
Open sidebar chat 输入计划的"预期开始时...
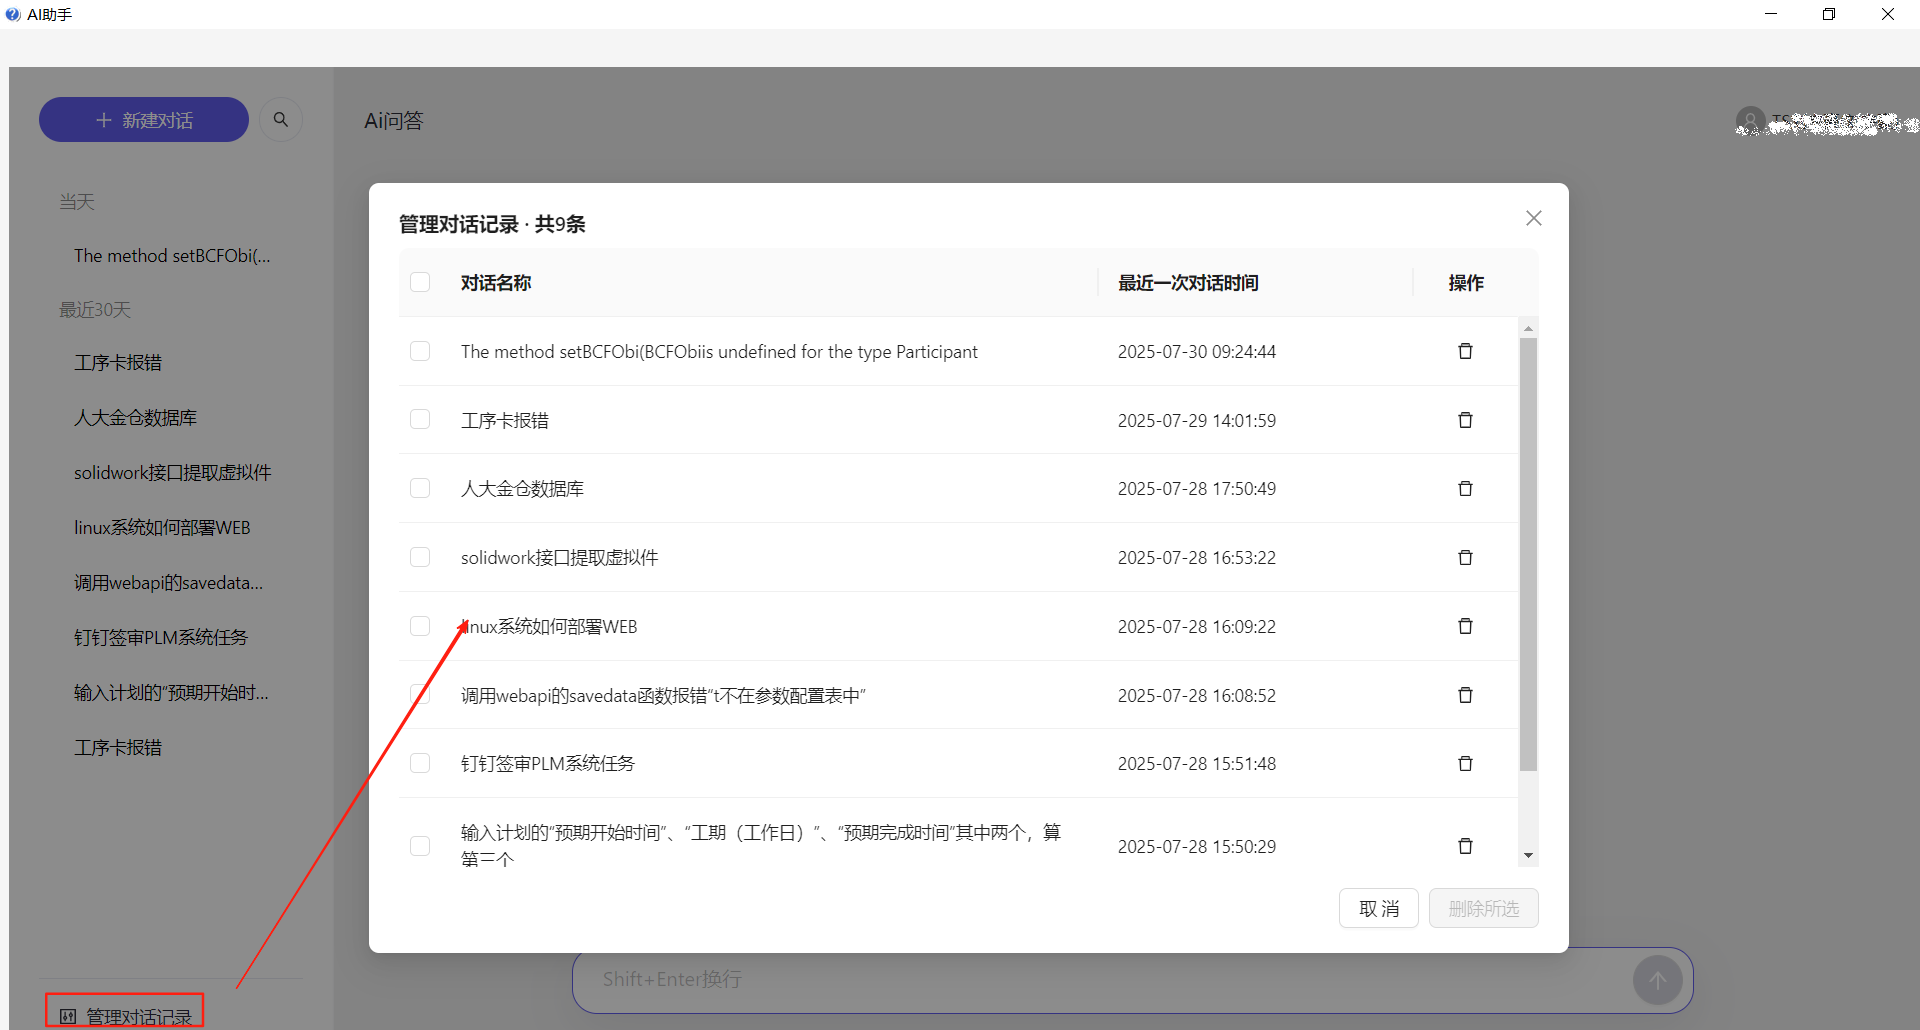(171, 693)
